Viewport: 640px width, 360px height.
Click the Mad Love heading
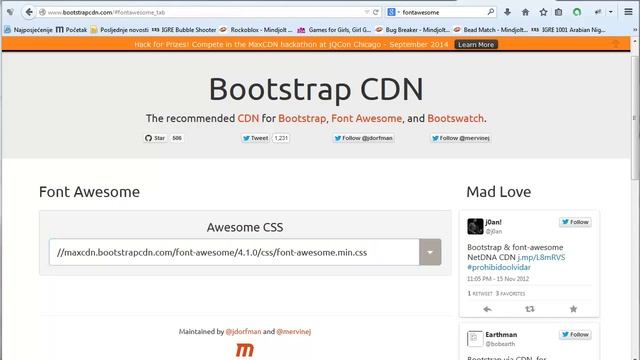coord(499,192)
